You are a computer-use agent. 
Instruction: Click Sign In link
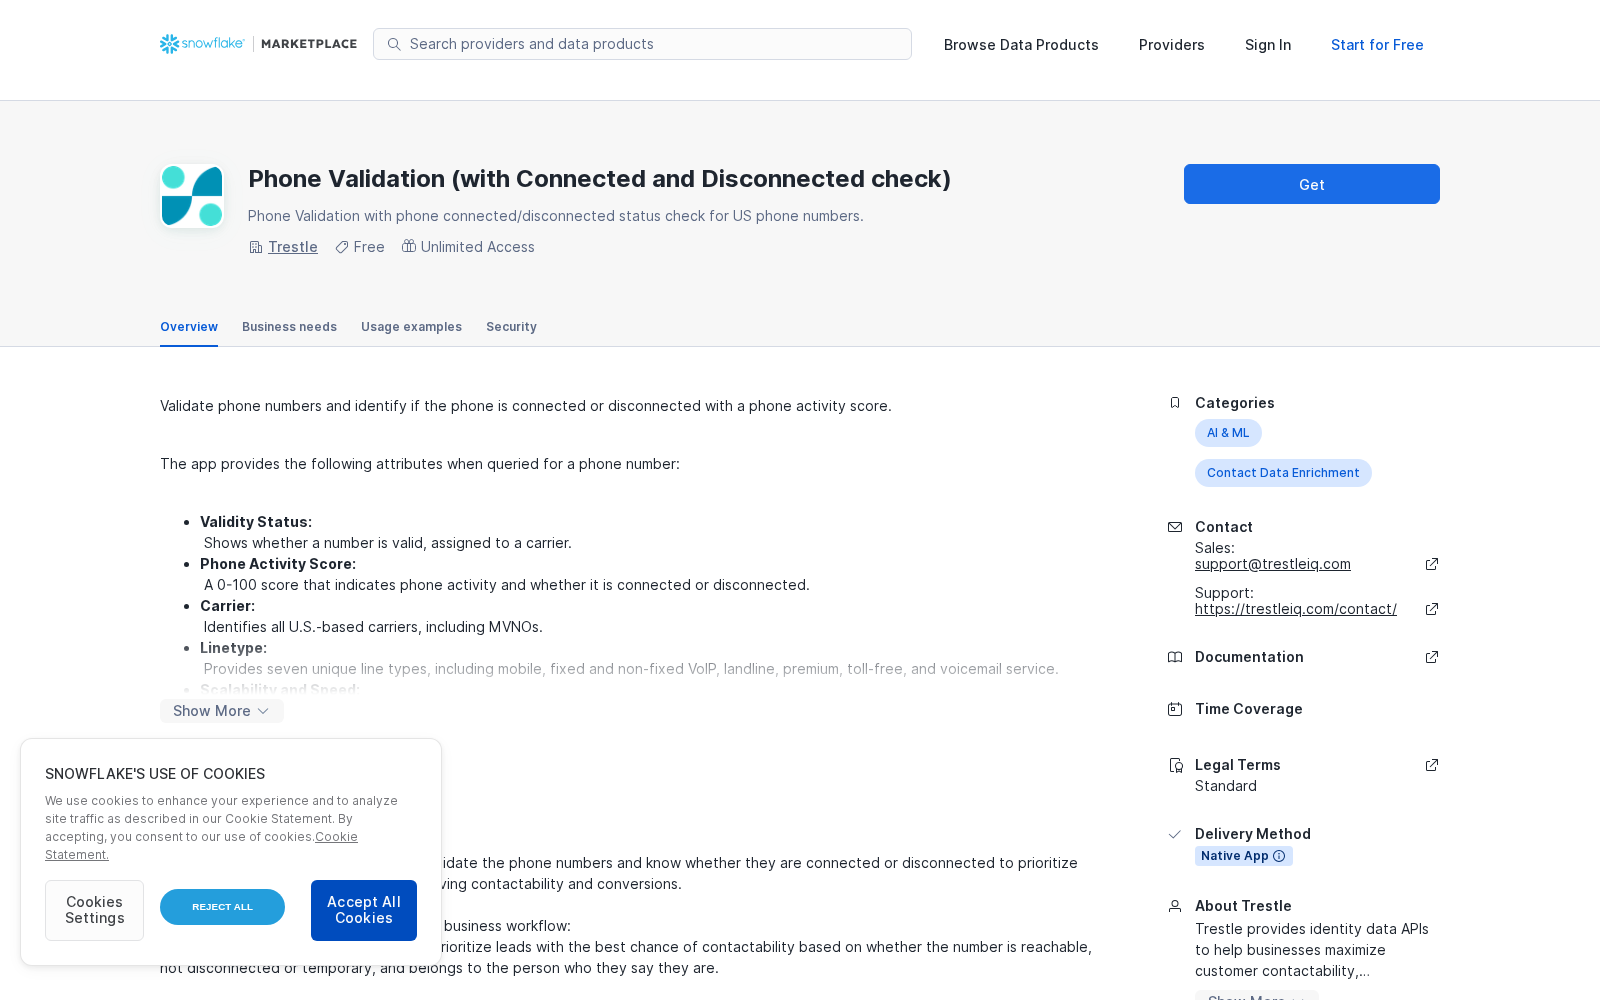pos(1268,45)
